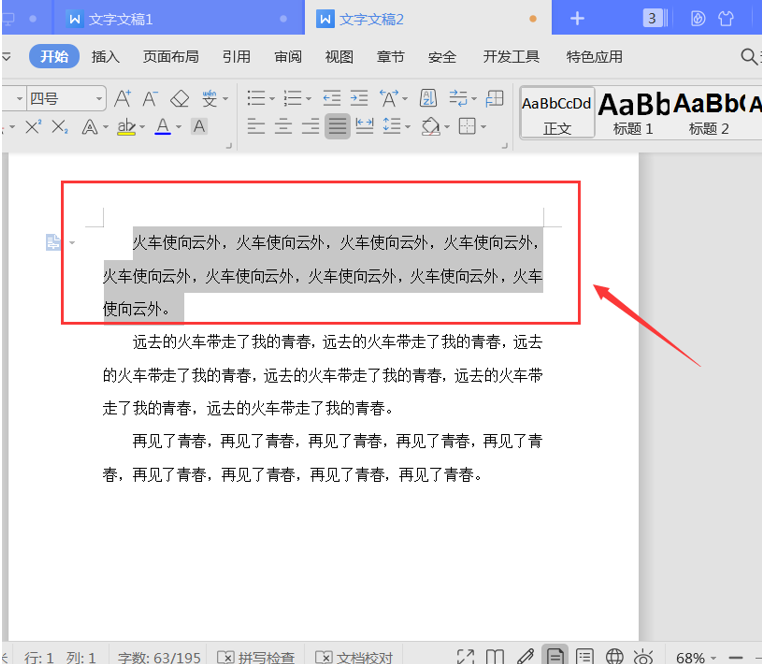Open the 审阅 ribbon tab

pyautogui.click(x=288, y=56)
